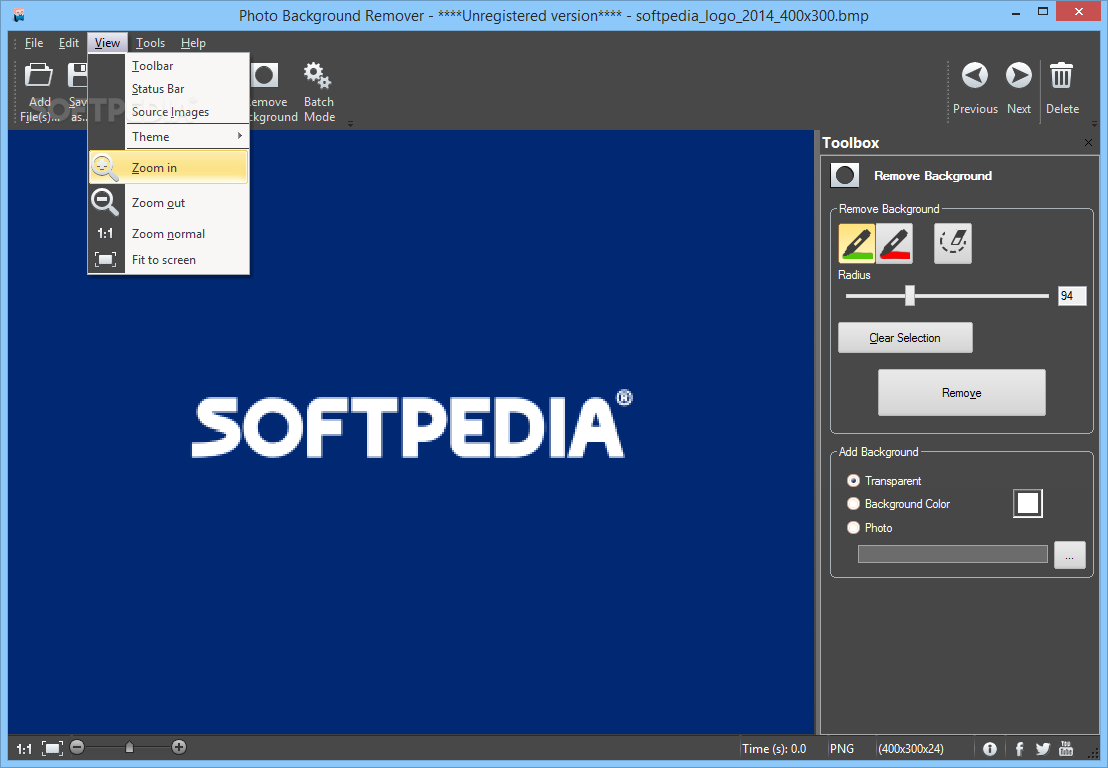Click the (400x300x24) dimensions text

(x=911, y=749)
